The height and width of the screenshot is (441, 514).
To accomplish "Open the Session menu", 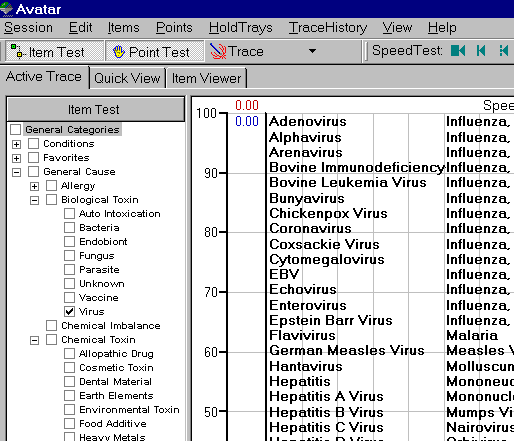I will tap(28, 28).
